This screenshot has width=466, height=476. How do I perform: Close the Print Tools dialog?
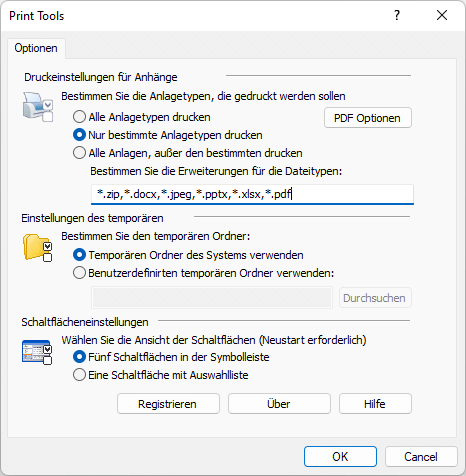coord(442,15)
